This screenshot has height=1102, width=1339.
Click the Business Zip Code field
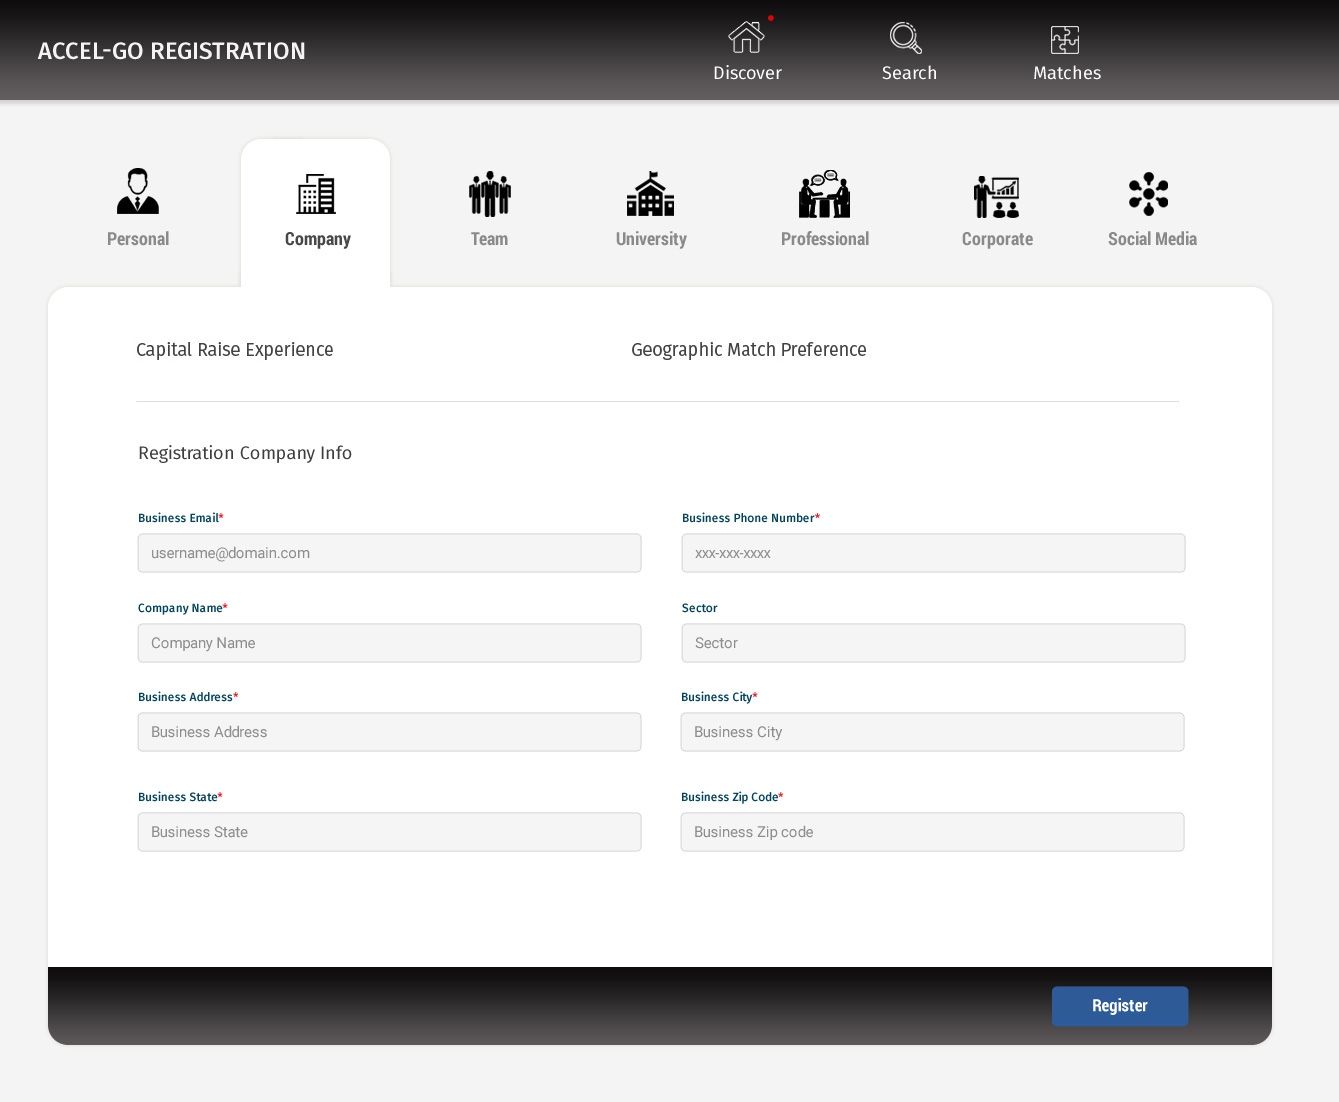[932, 832]
